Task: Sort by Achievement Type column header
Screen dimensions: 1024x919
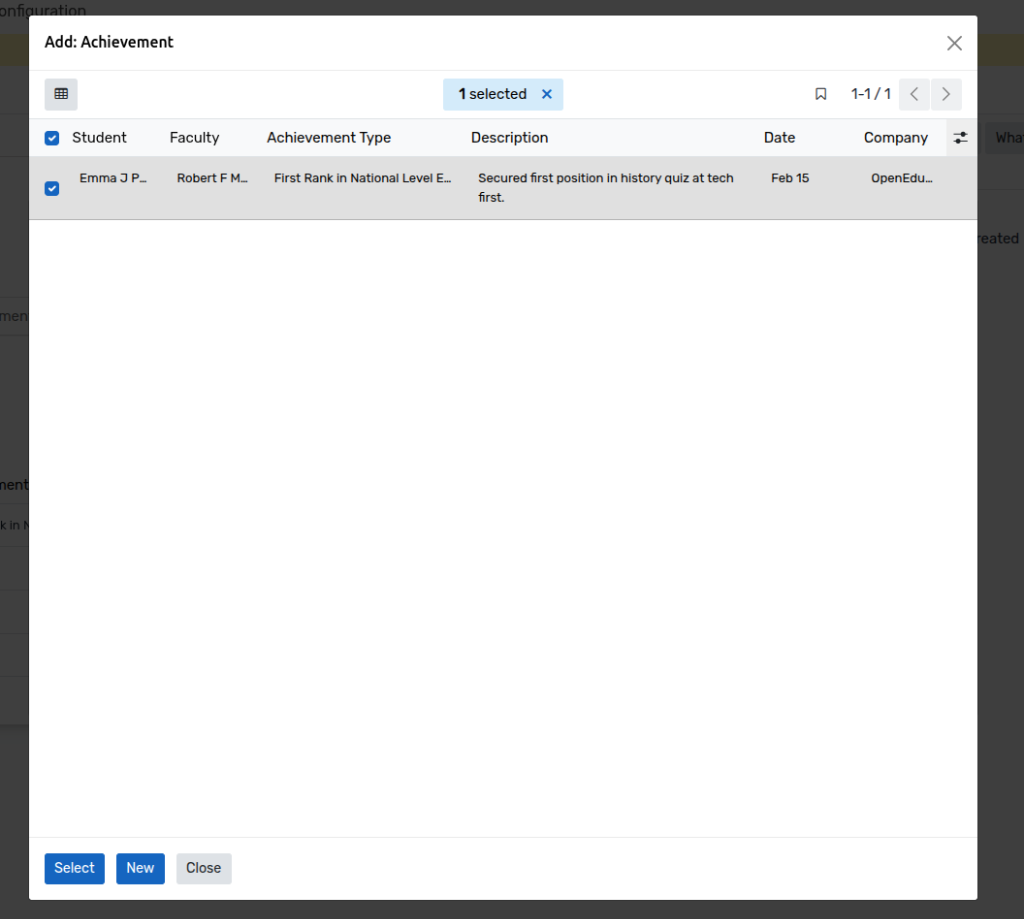Action: click(x=328, y=138)
